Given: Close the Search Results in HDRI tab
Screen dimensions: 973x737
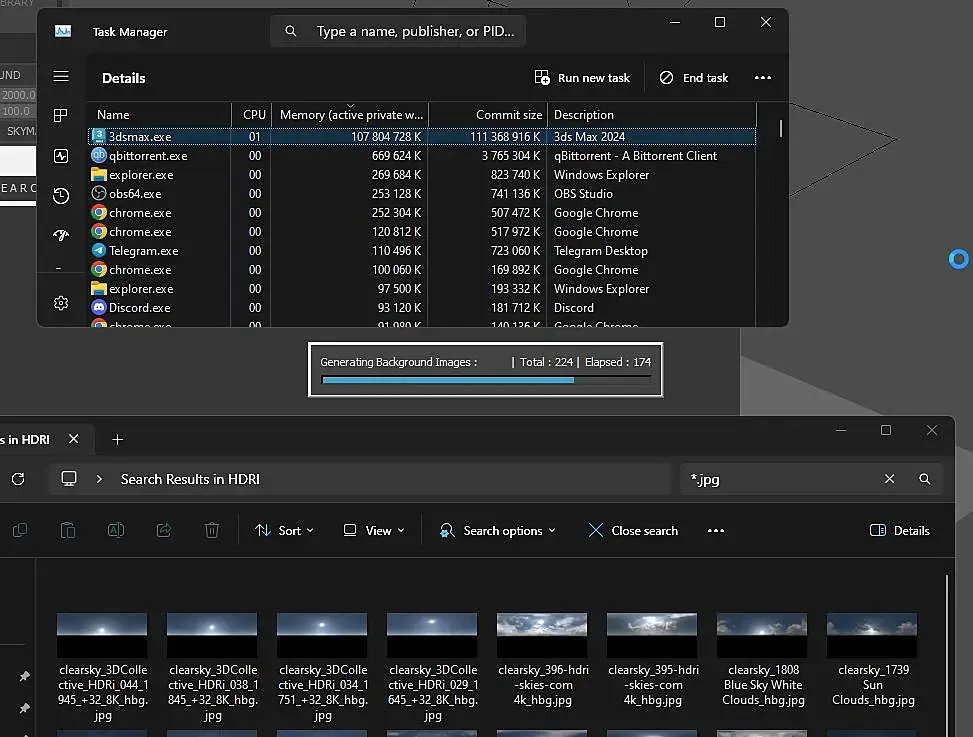Looking at the screenshot, I should (x=74, y=439).
